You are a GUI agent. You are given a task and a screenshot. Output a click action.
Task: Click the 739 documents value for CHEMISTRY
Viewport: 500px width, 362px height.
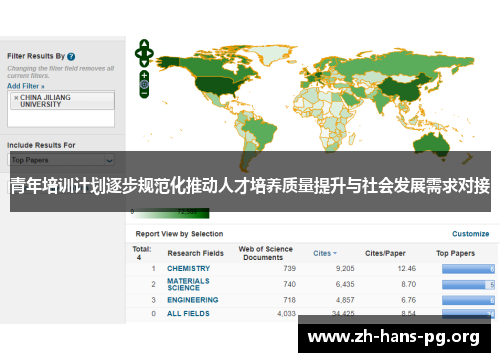(x=289, y=268)
